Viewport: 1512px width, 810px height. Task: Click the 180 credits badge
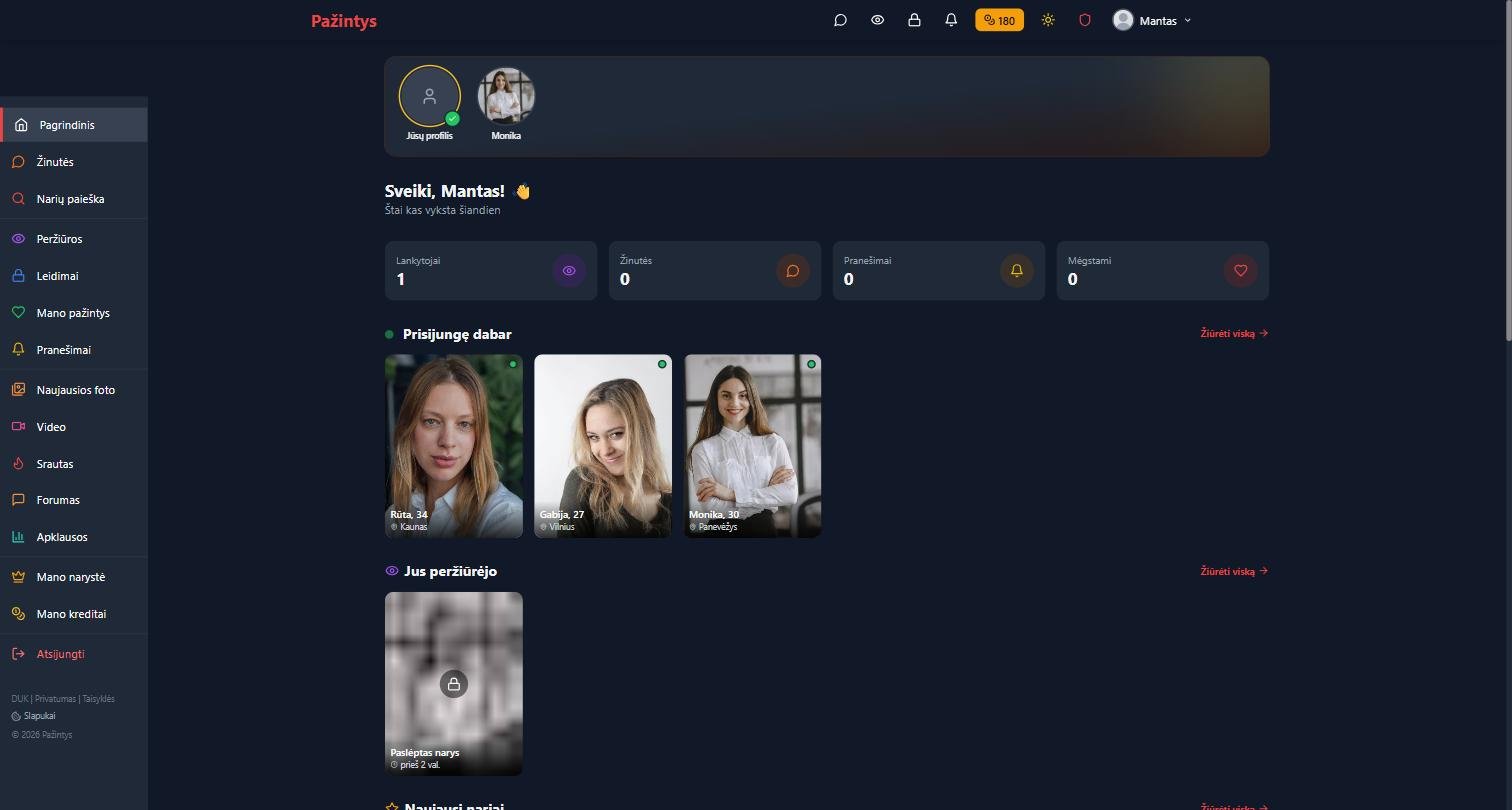tap(999, 20)
